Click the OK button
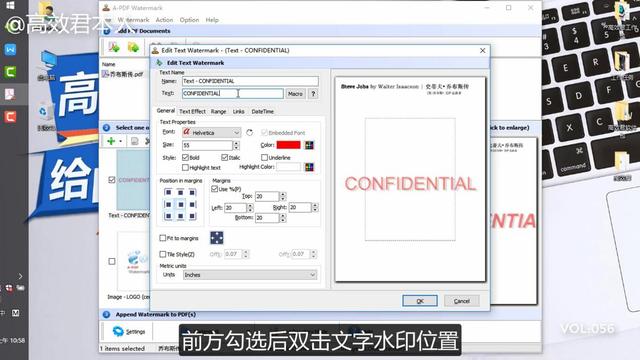The height and width of the screenshot is (360, 640). [x=420, y=301]
